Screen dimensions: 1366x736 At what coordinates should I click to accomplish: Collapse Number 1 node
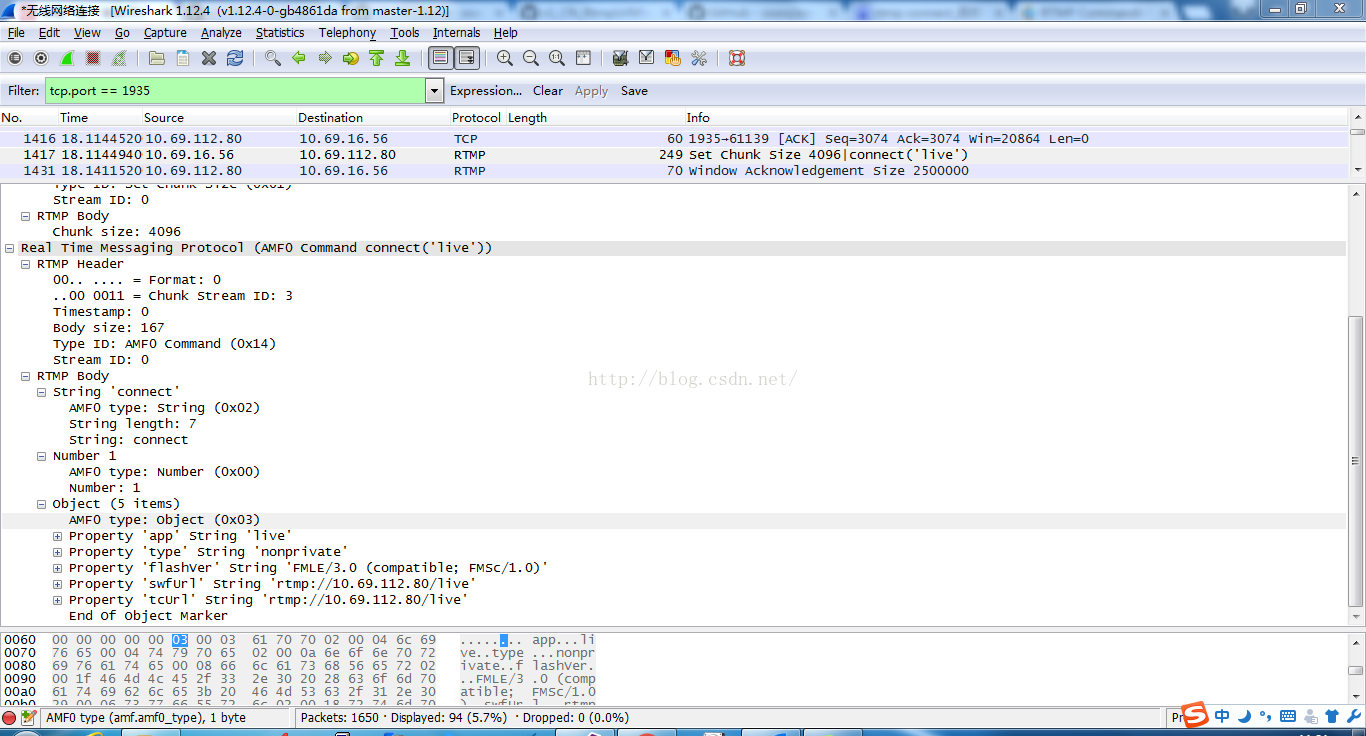pos(42,456)
